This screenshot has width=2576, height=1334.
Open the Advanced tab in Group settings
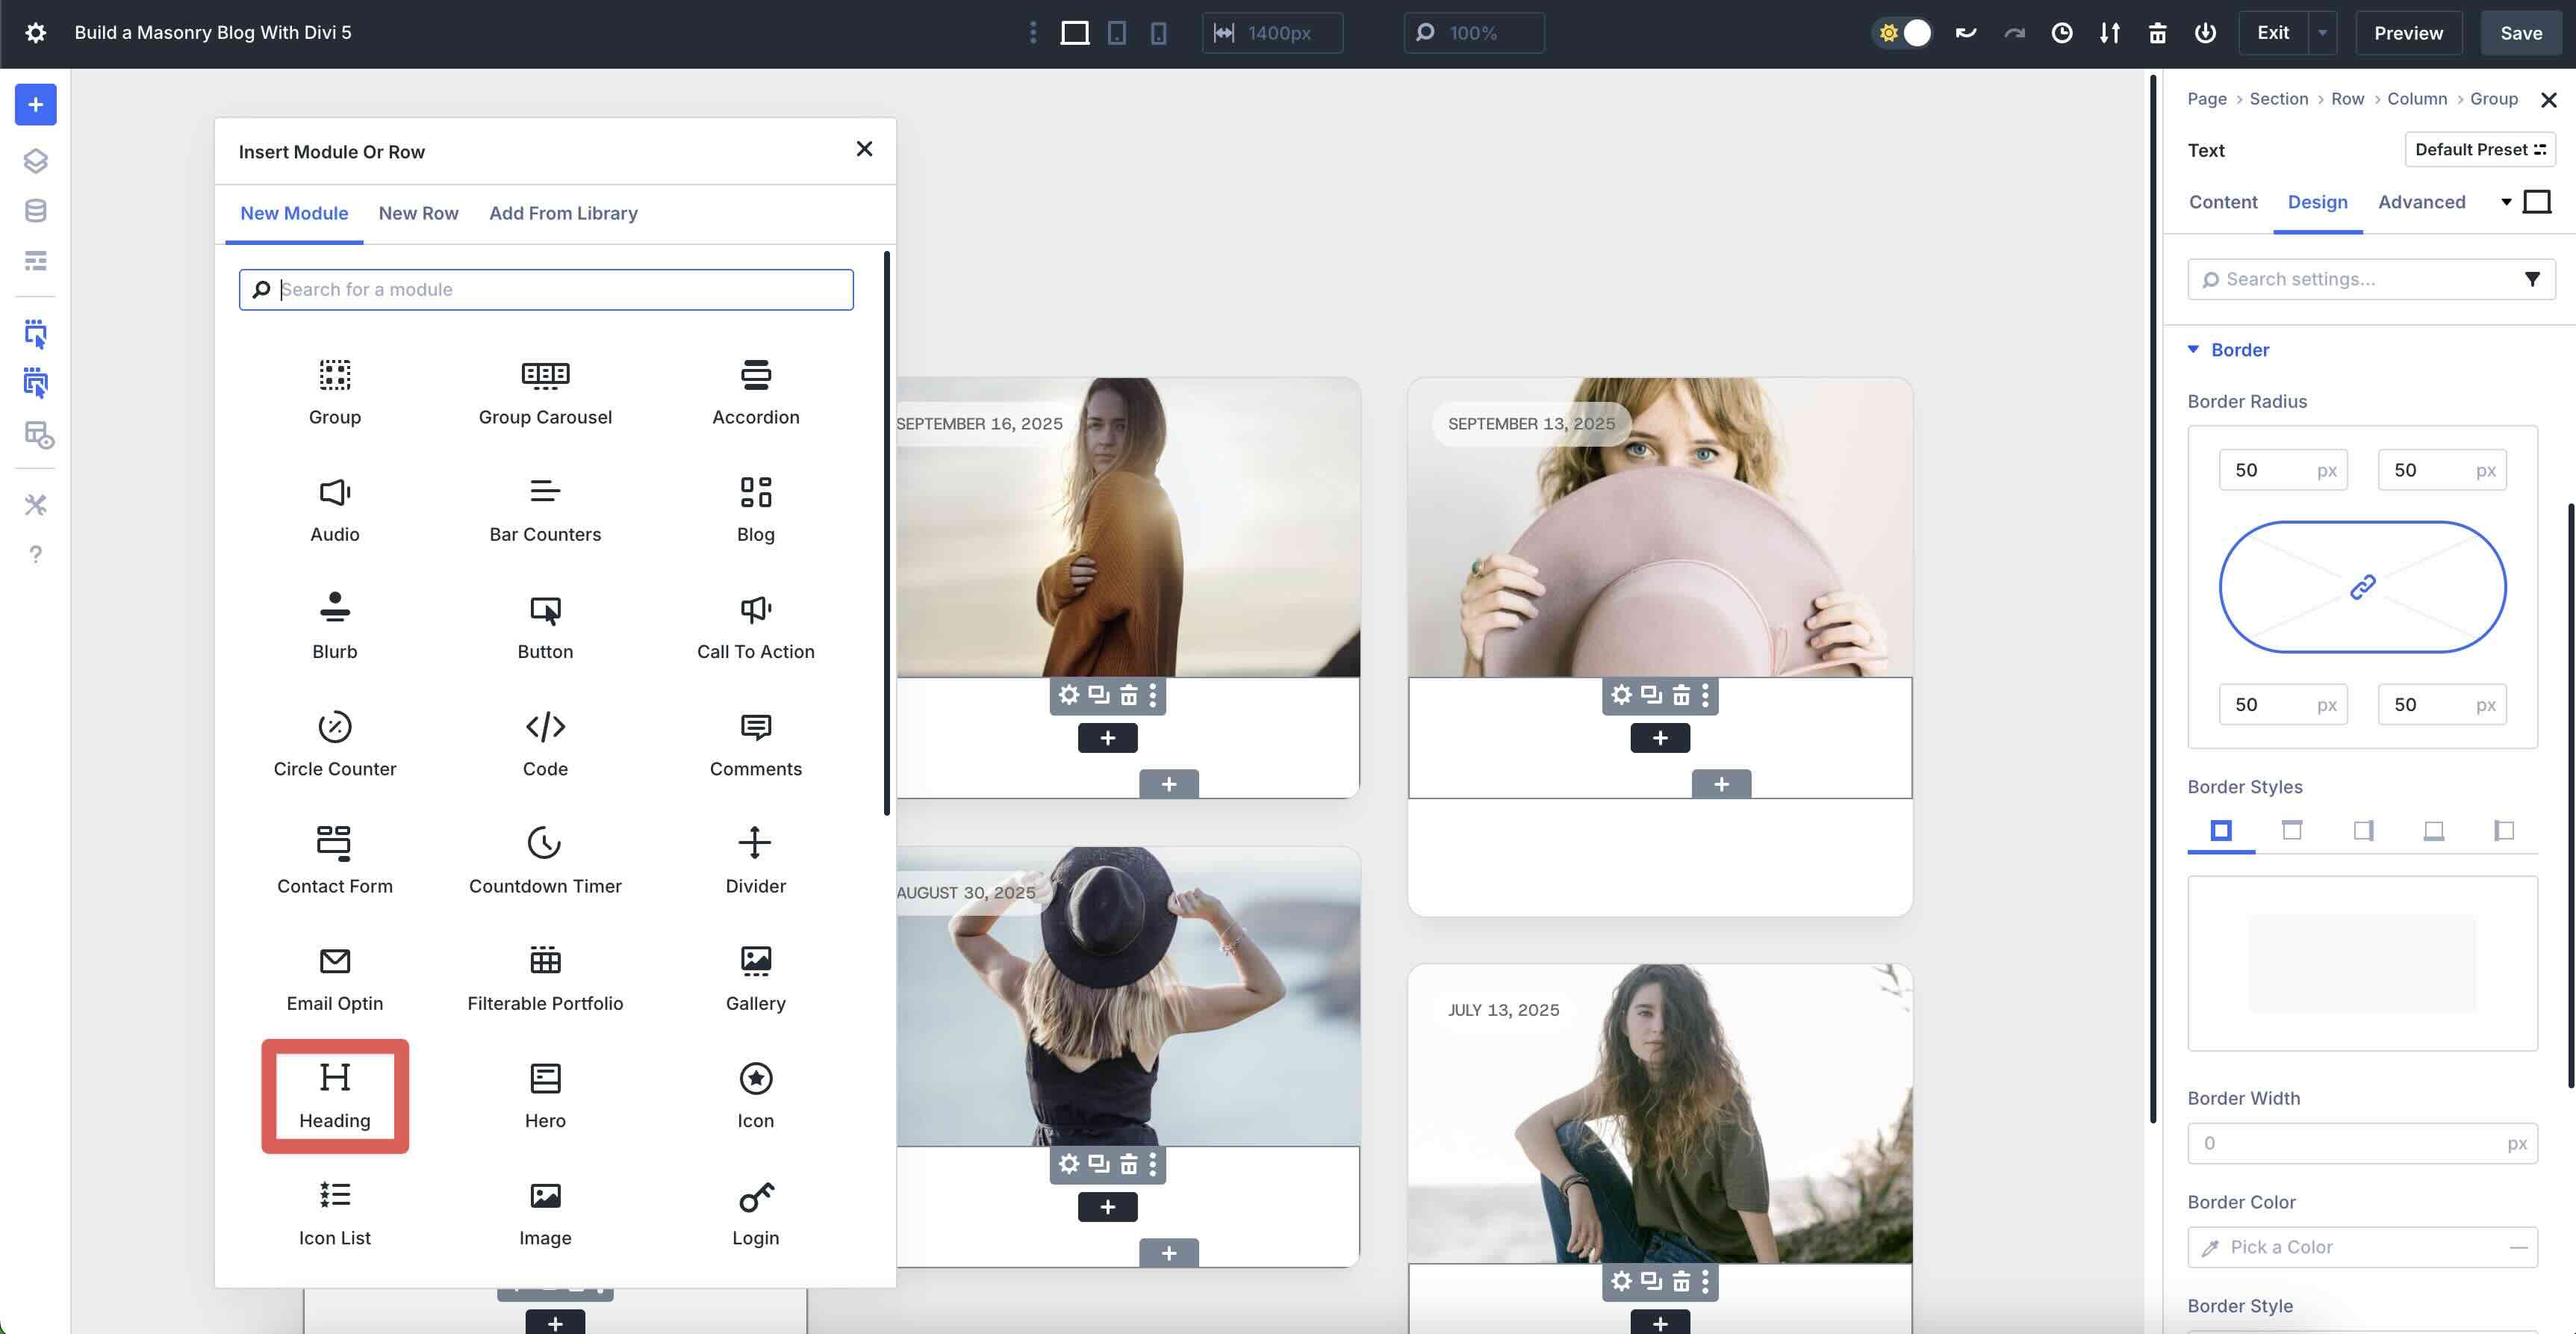2421,202
